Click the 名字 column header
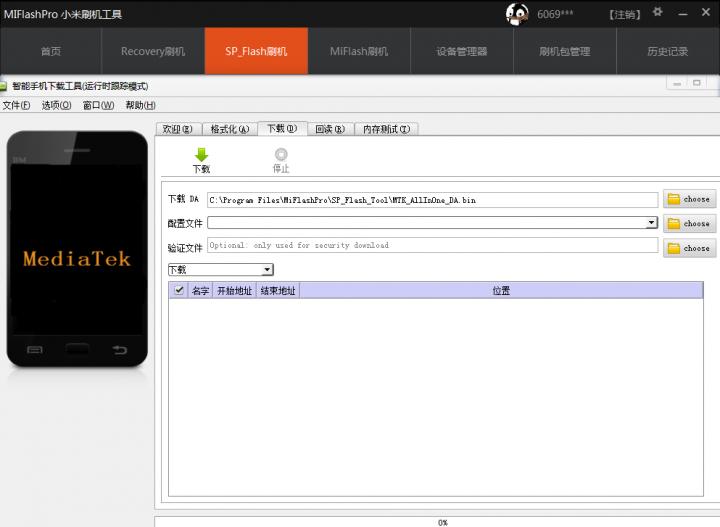720x527 pixels. (200, 291)
